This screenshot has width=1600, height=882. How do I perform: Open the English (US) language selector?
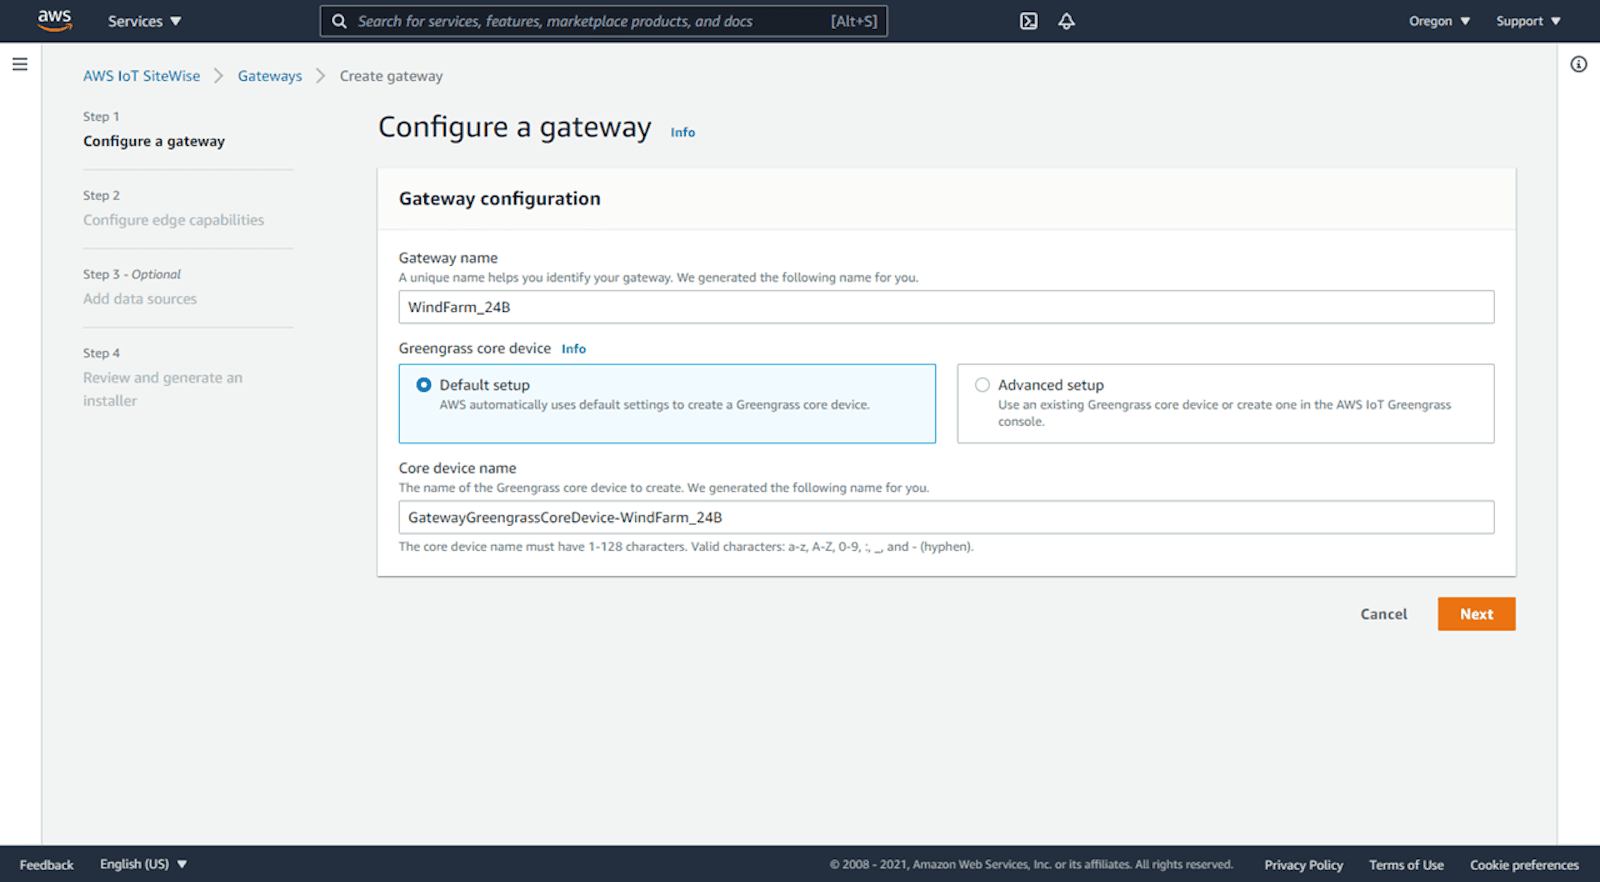pos(143,864)
